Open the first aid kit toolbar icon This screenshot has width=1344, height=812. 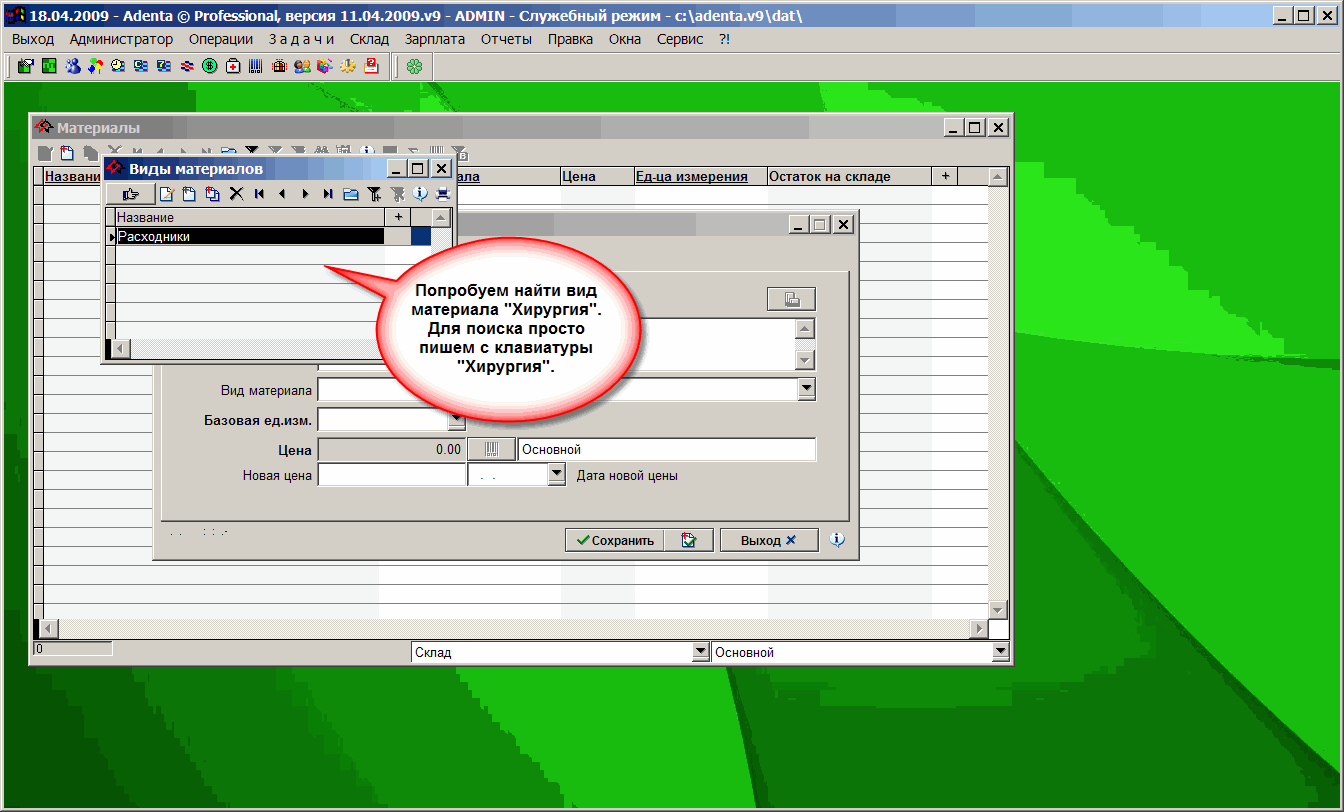click(x=233, y=67)
